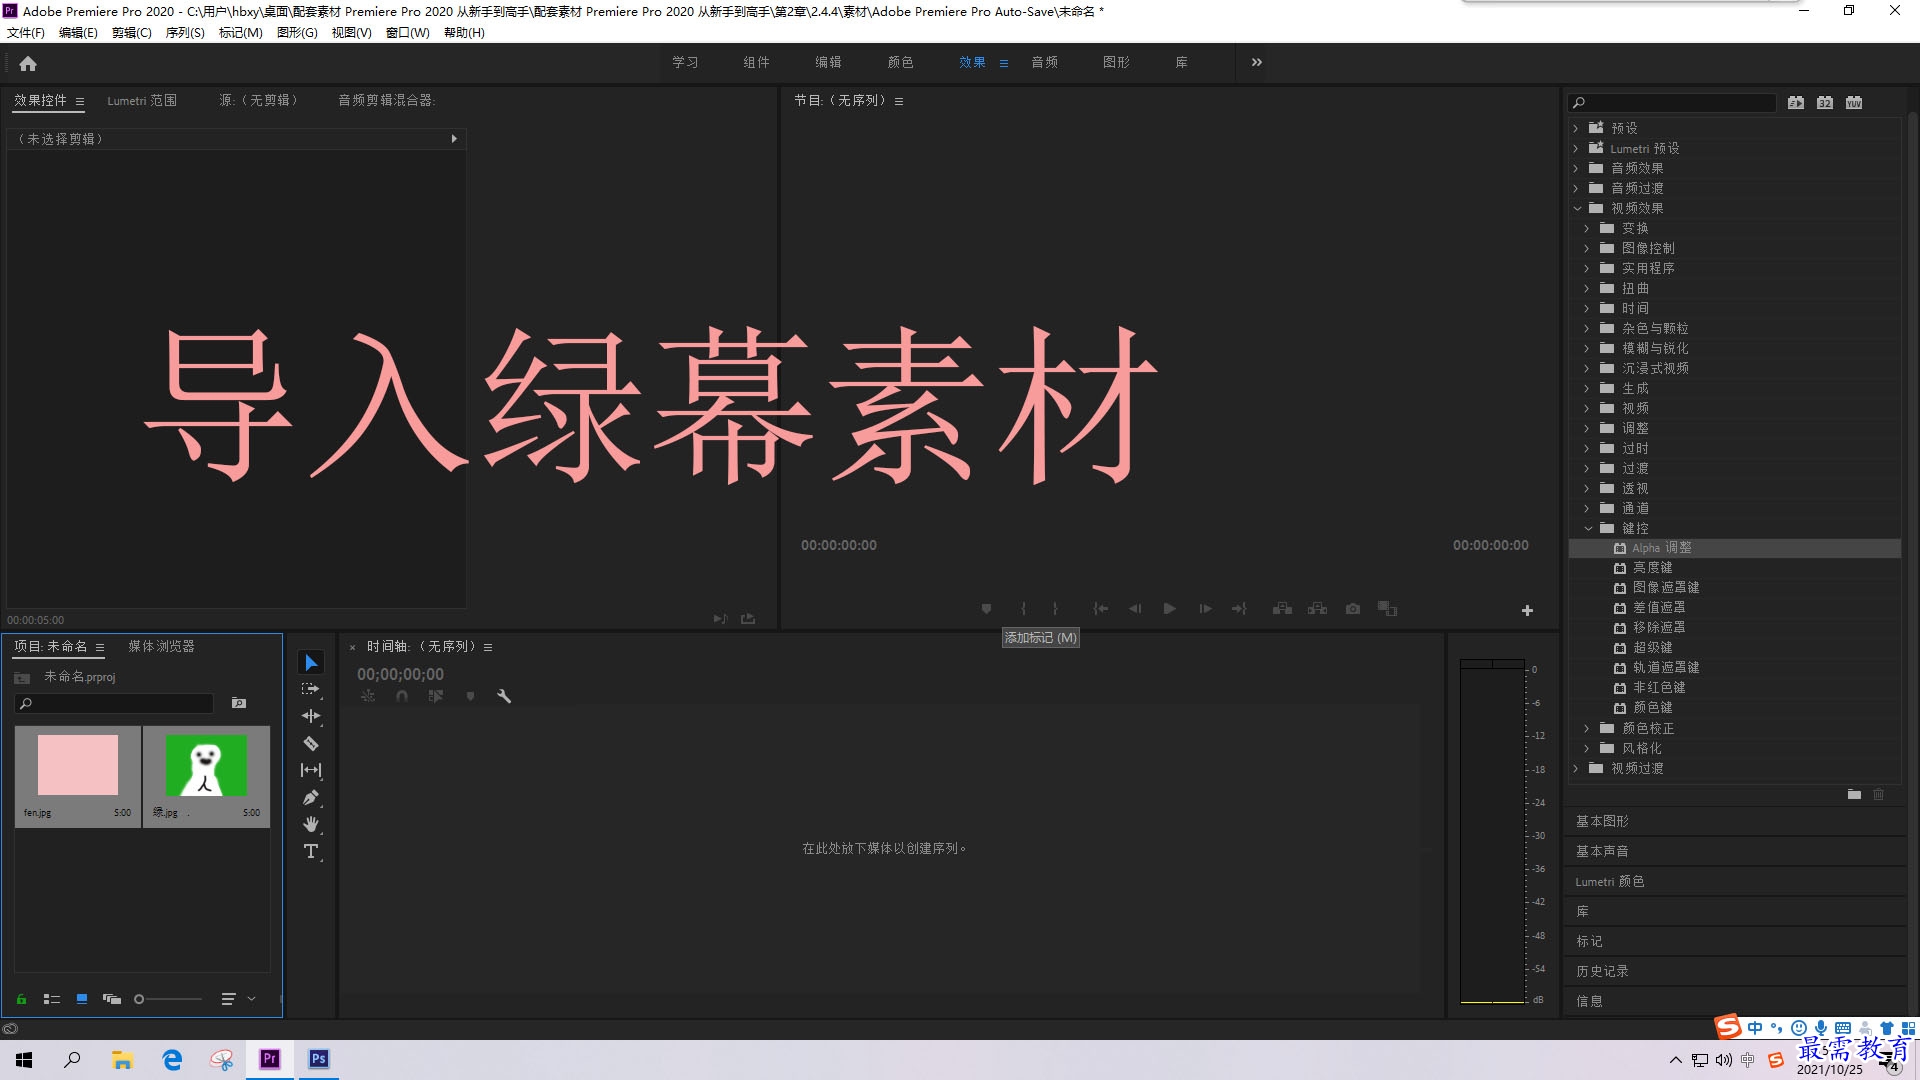This screenshot has width=1920, height=1080.
Task: Select the Hand tool
Action: pyautogui.click(x=311, y=824)
